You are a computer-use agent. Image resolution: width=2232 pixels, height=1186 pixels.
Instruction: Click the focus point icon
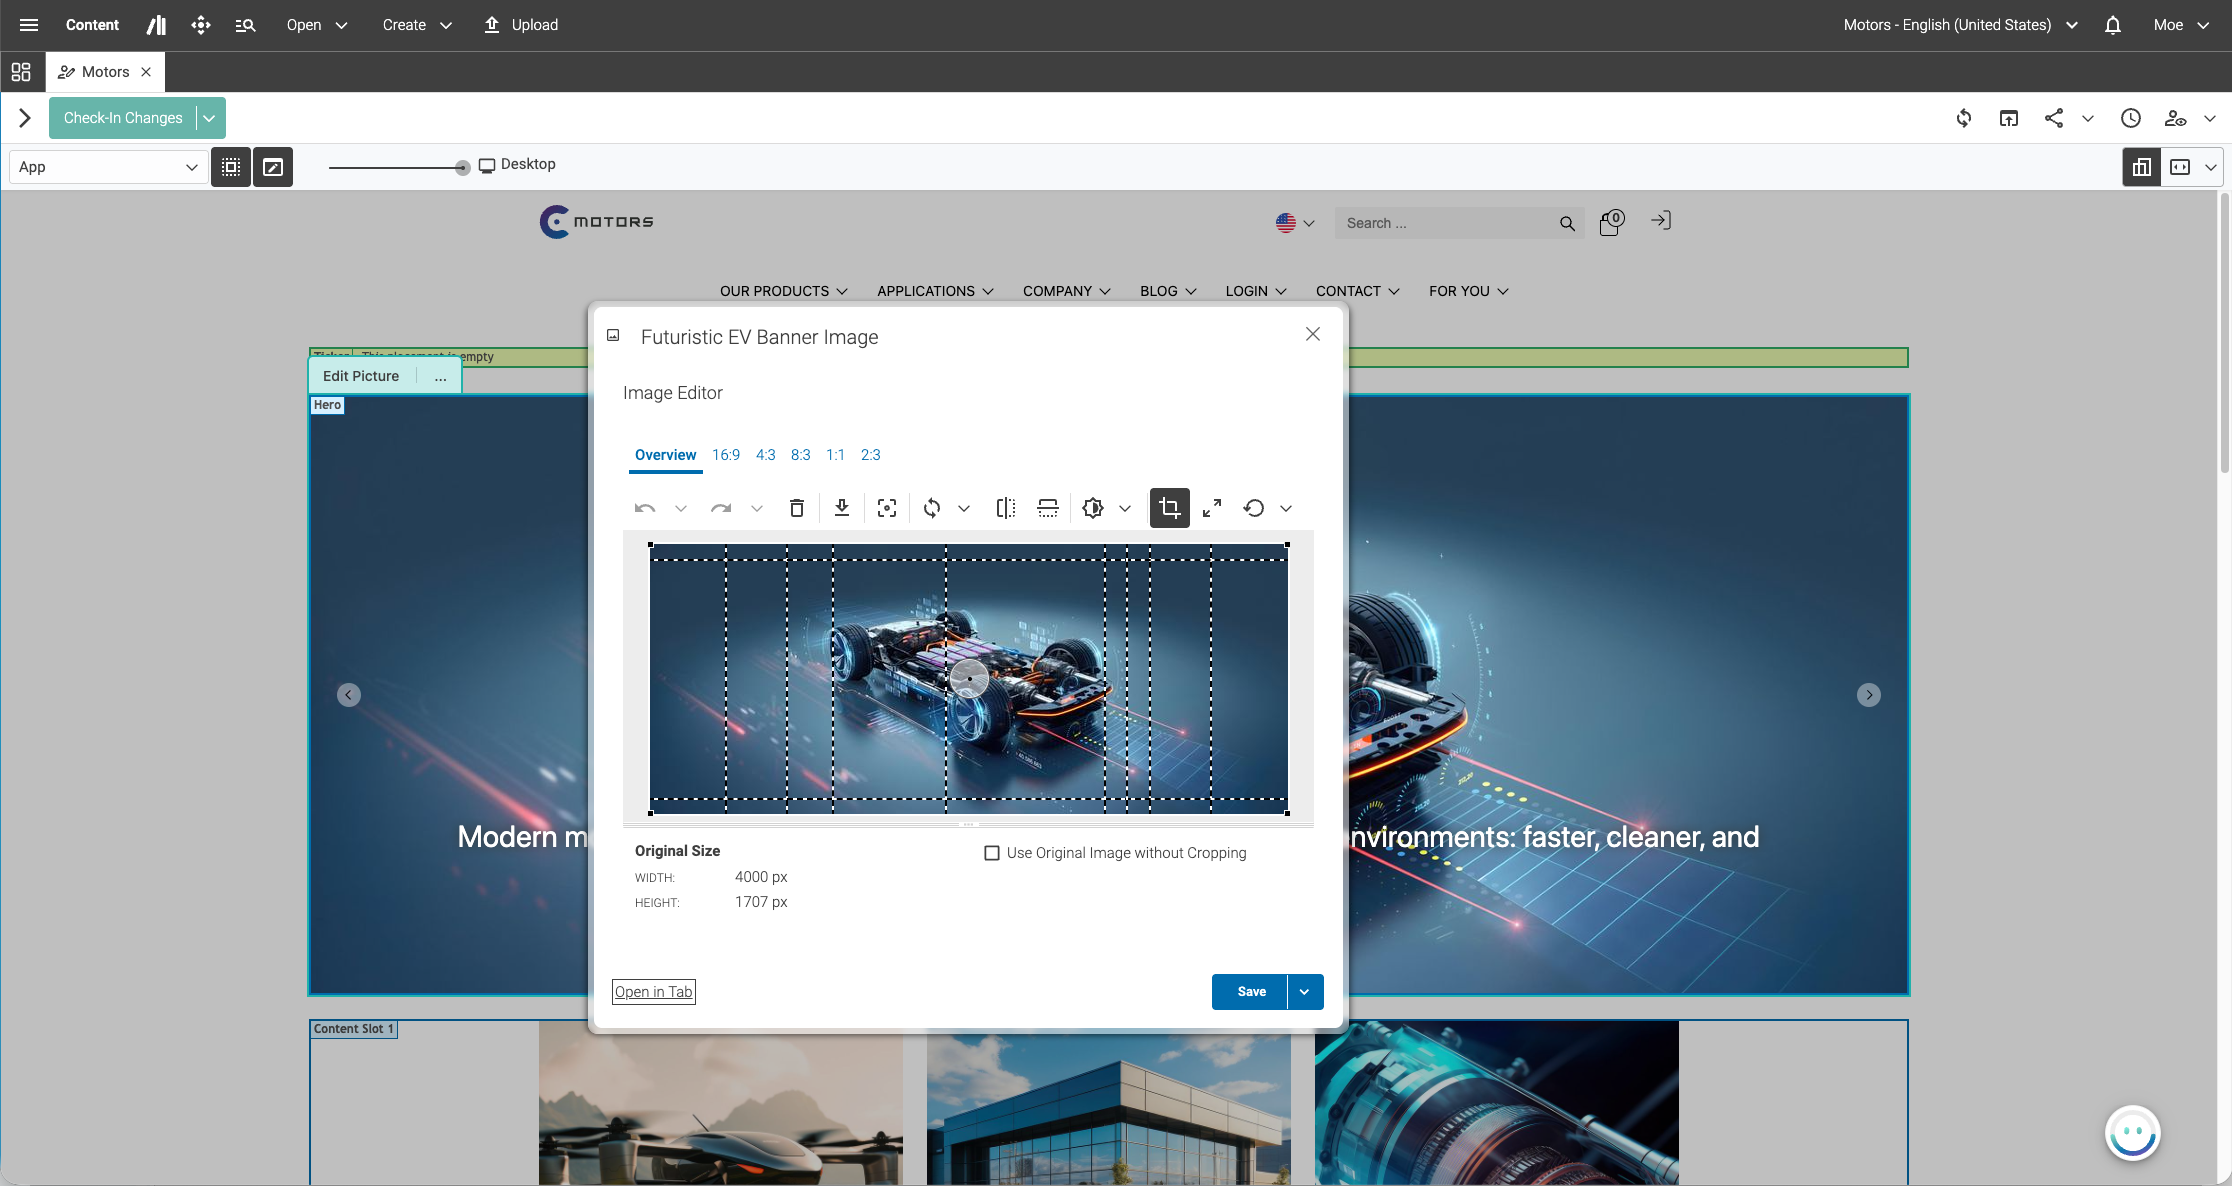[886, 508]
